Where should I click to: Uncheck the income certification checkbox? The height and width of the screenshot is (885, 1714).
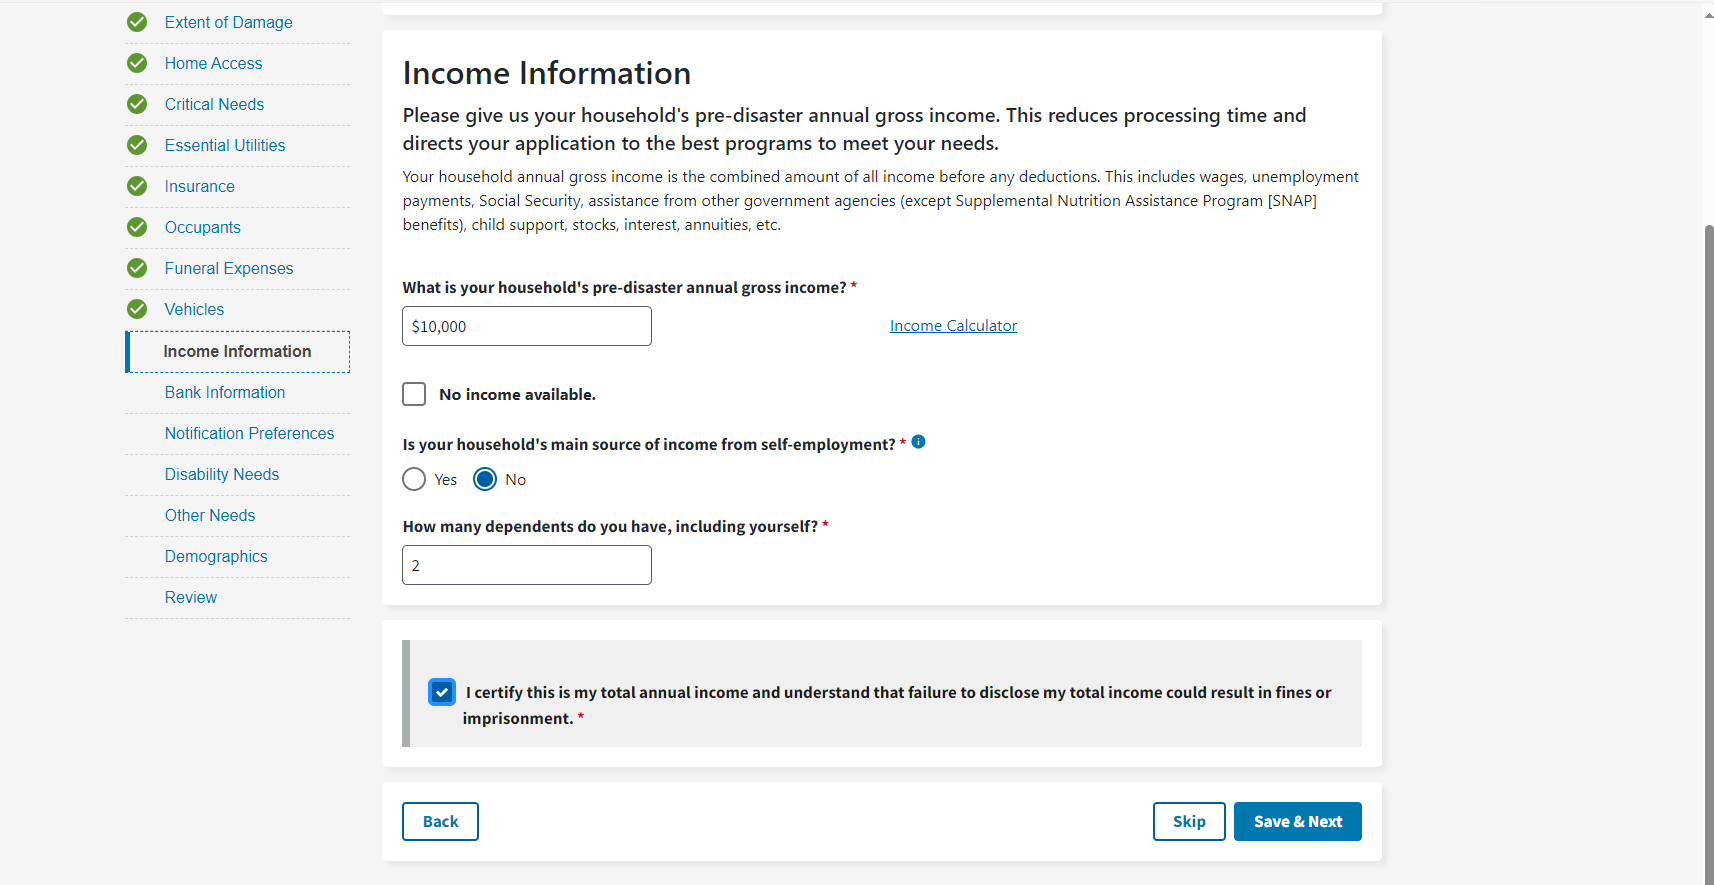click(x=442, y=692)
